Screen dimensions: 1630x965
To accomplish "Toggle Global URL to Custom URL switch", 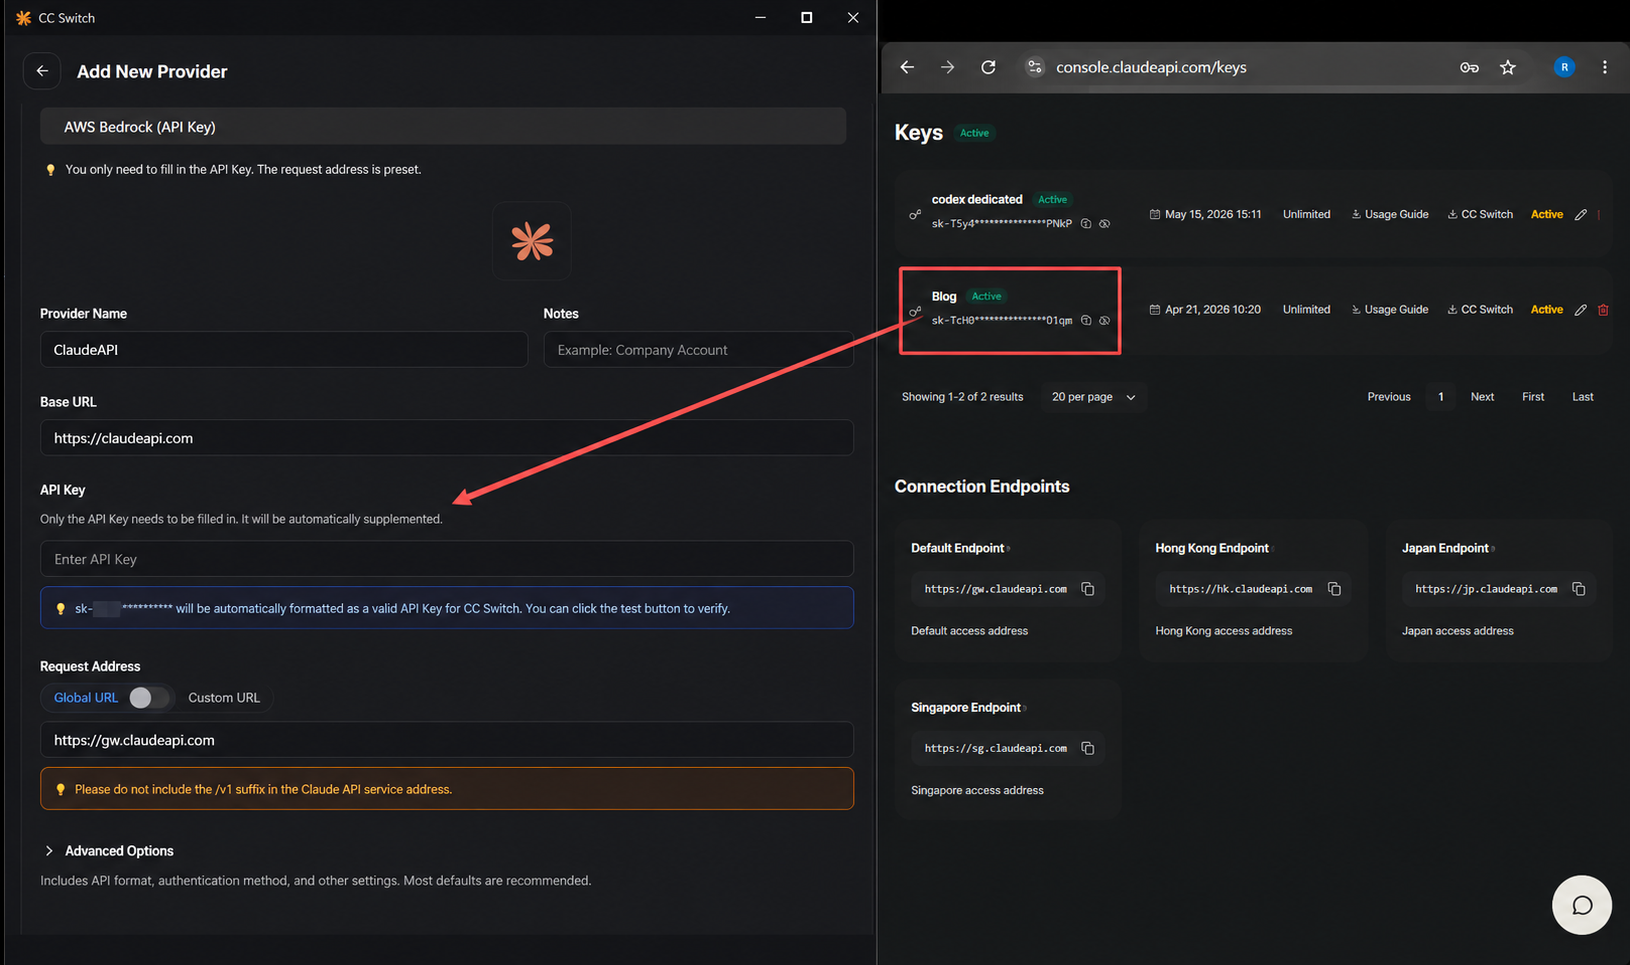I will (149, 698).
